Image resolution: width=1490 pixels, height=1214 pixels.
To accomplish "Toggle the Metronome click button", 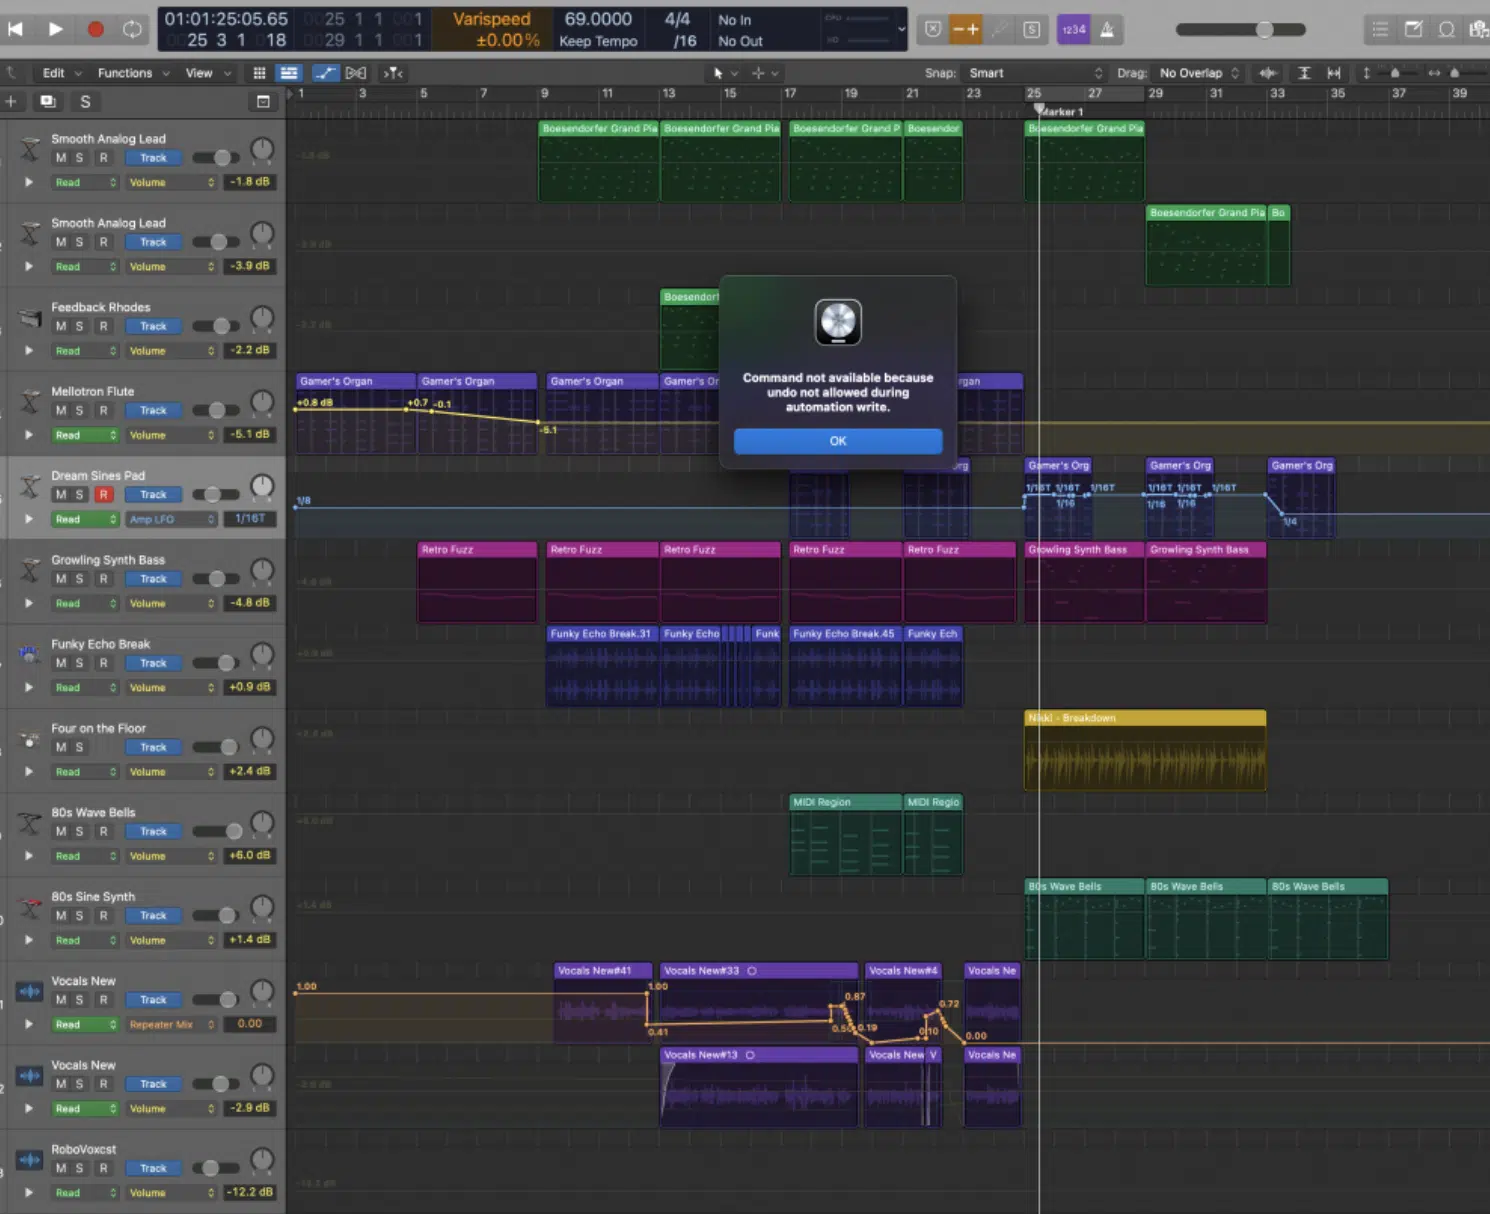I will tap(1107, 29).
